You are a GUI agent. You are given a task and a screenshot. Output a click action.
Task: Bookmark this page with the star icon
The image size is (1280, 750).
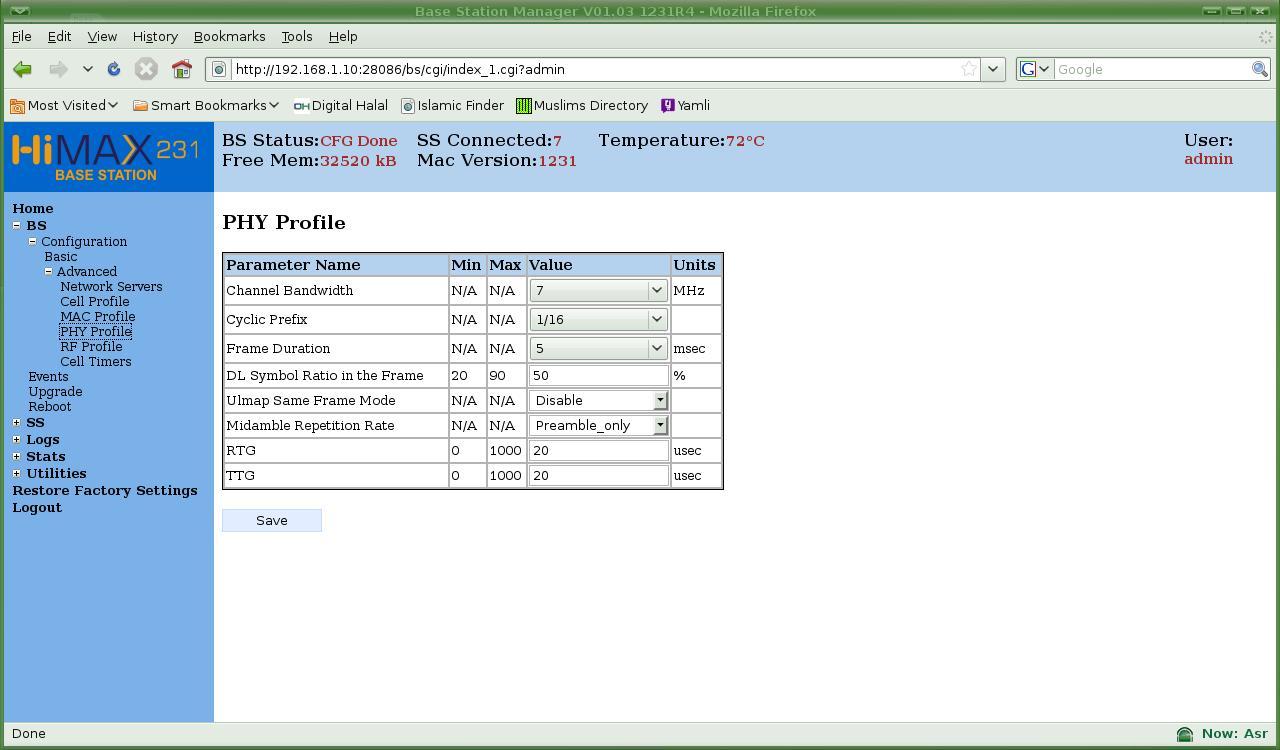coord(968,69)
